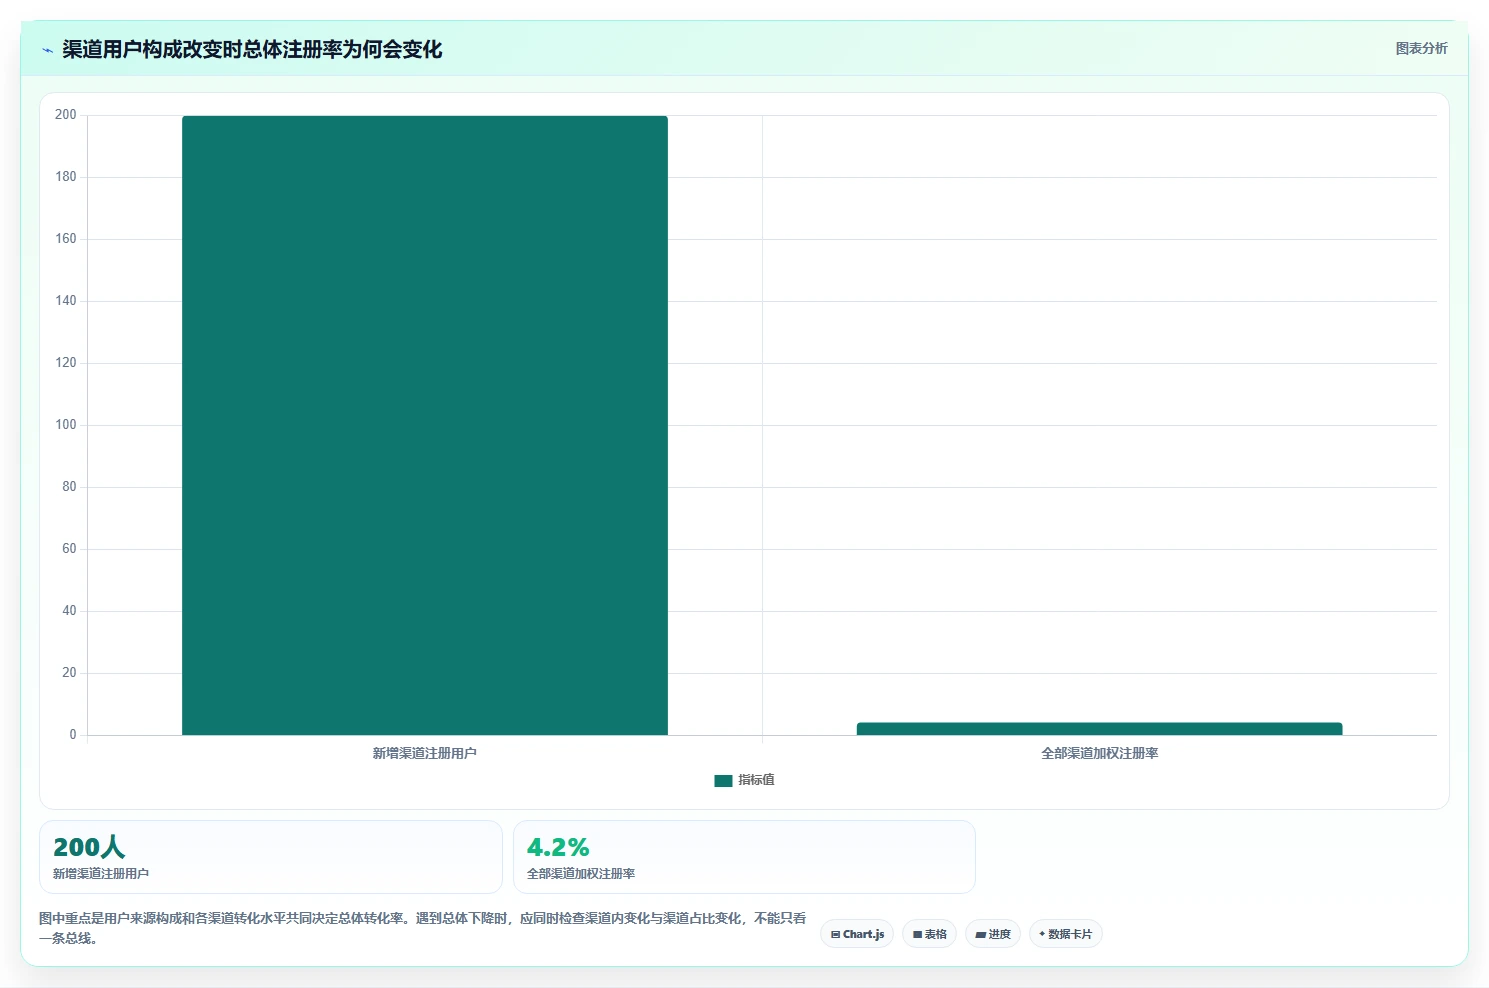This screenshot has width=1489, height=988.
Task: Click the 全部渠道加权注册率 x-axis label
Action: coord(1099,753)
